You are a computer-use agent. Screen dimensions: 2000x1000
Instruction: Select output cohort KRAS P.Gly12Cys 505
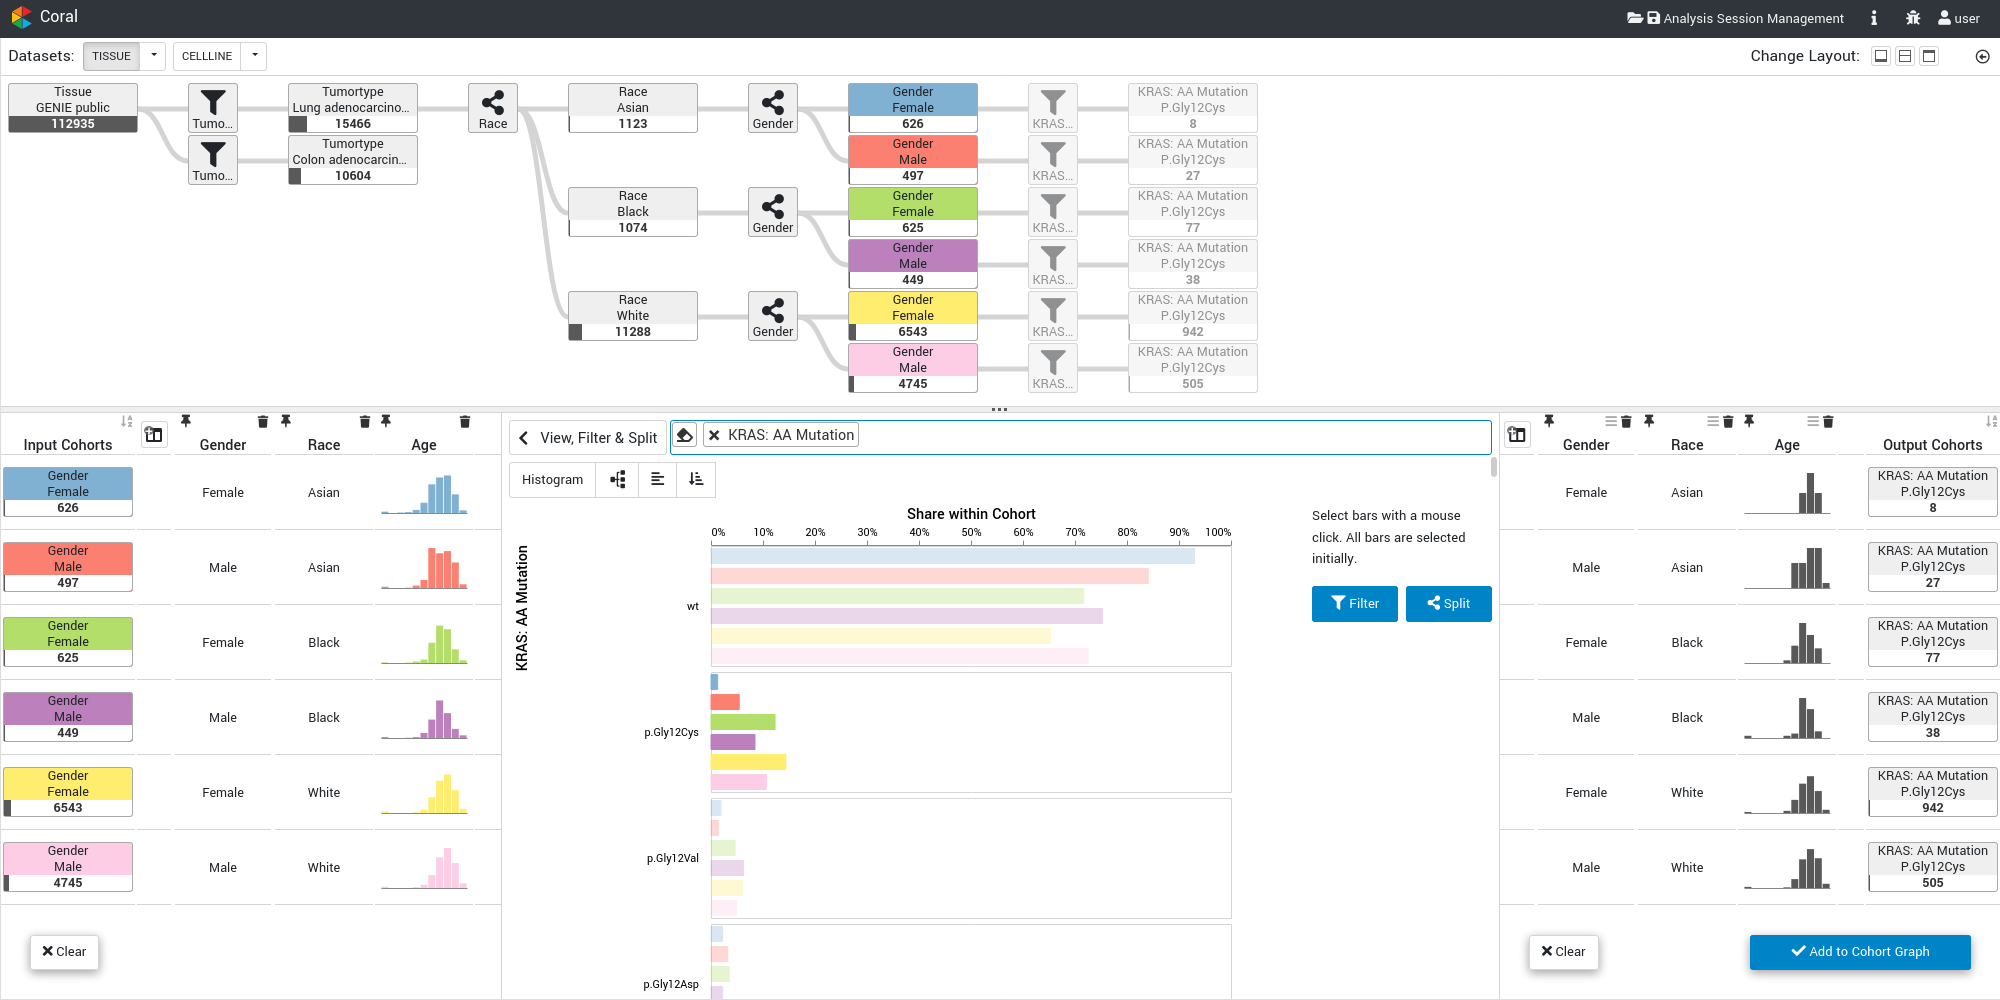point(1932,867)
